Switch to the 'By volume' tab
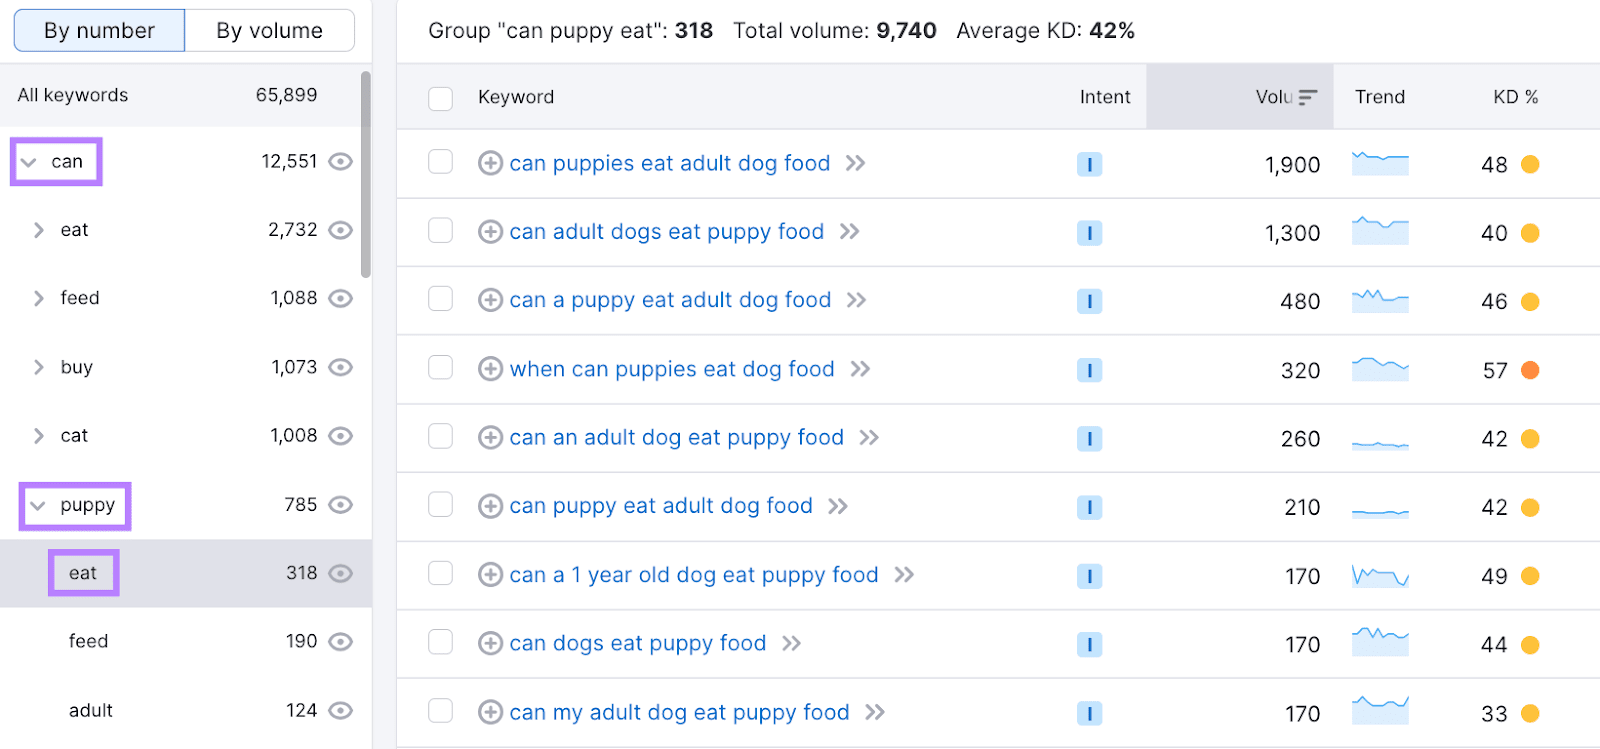 click(x=270, y=31)
